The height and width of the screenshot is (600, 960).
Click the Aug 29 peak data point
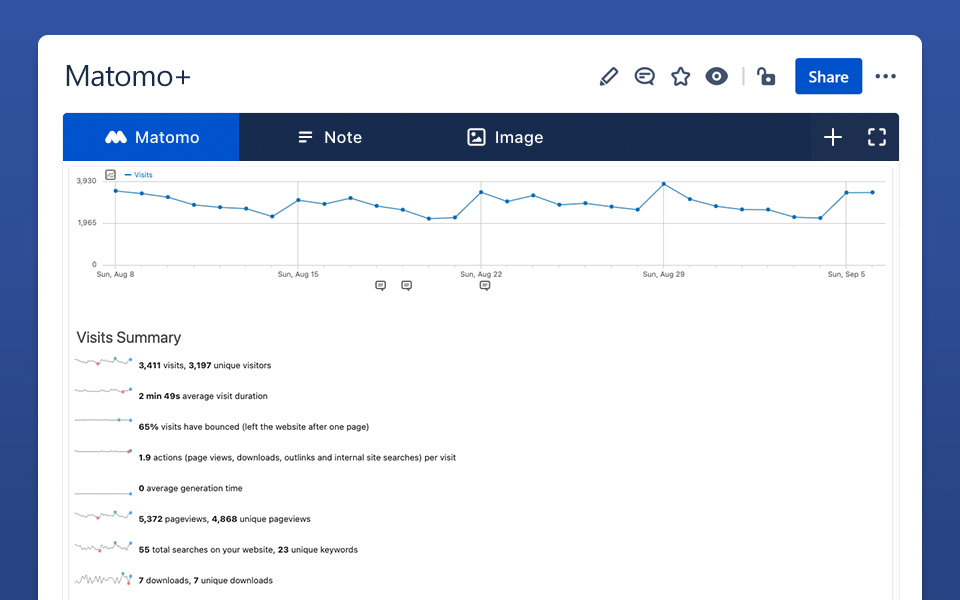pos(664,184)
